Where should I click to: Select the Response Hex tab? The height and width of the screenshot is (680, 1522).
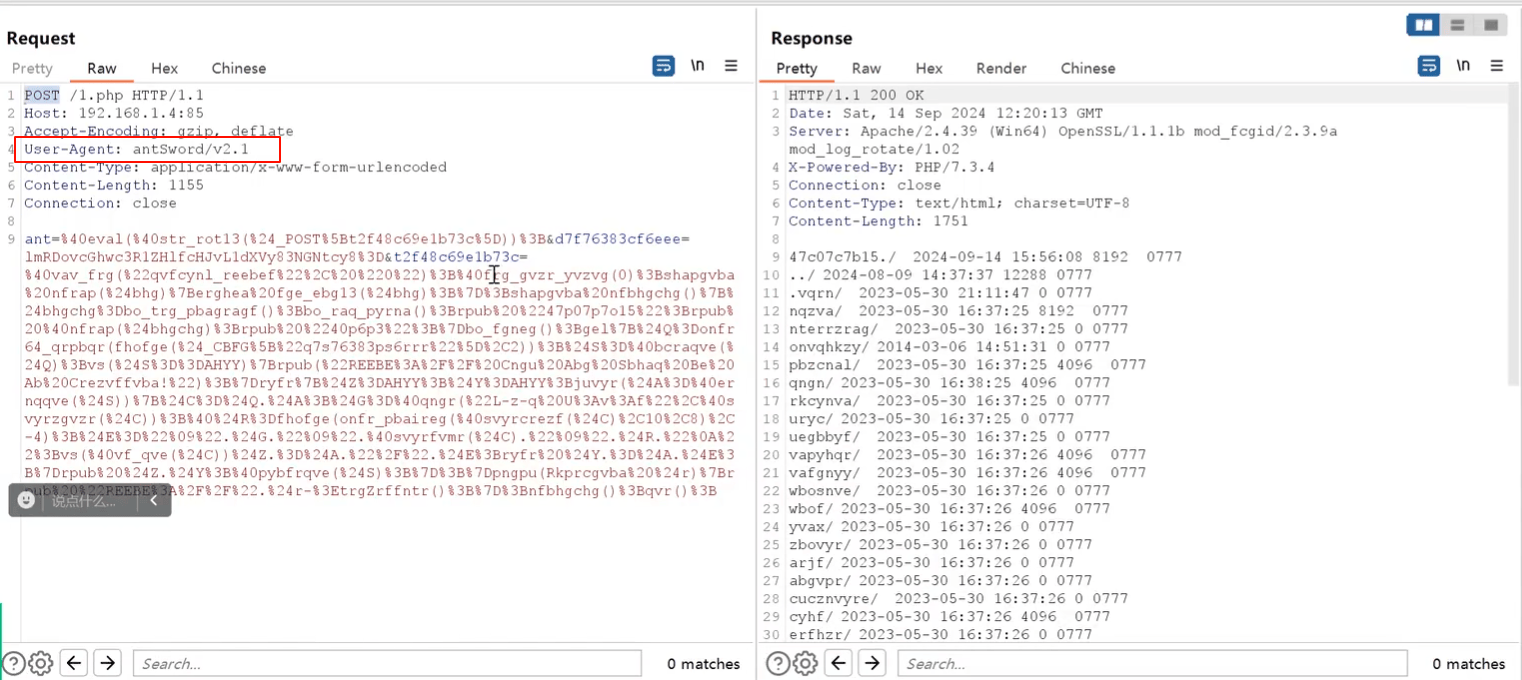pos(929,68)
